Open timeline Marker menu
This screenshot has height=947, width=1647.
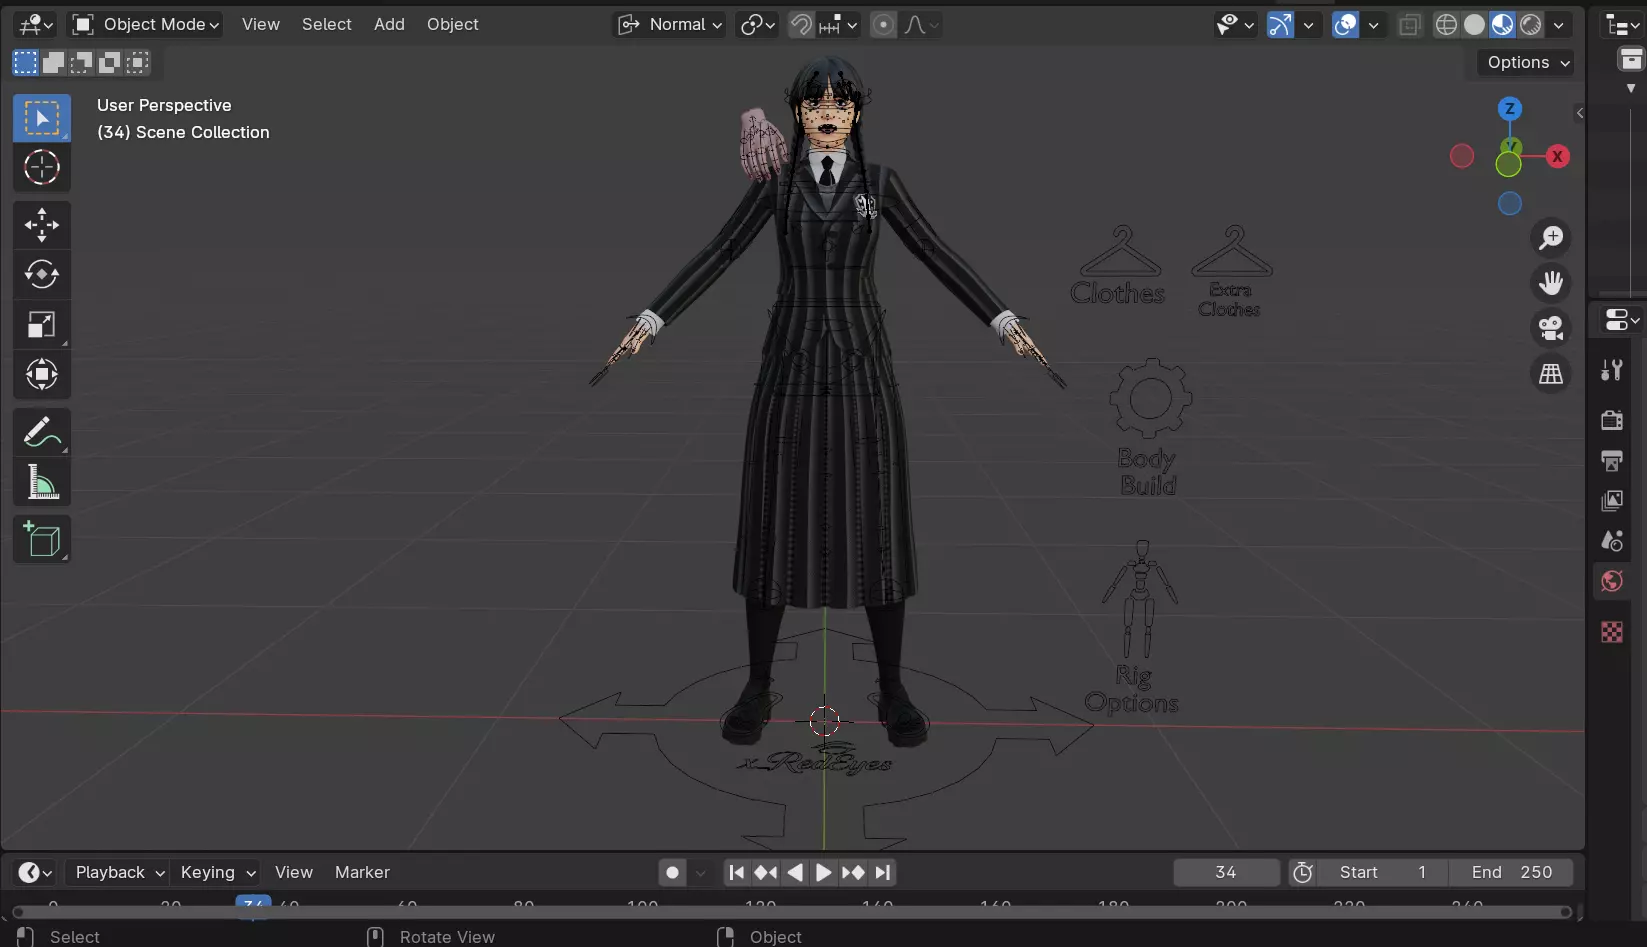(x=362, y=872)
